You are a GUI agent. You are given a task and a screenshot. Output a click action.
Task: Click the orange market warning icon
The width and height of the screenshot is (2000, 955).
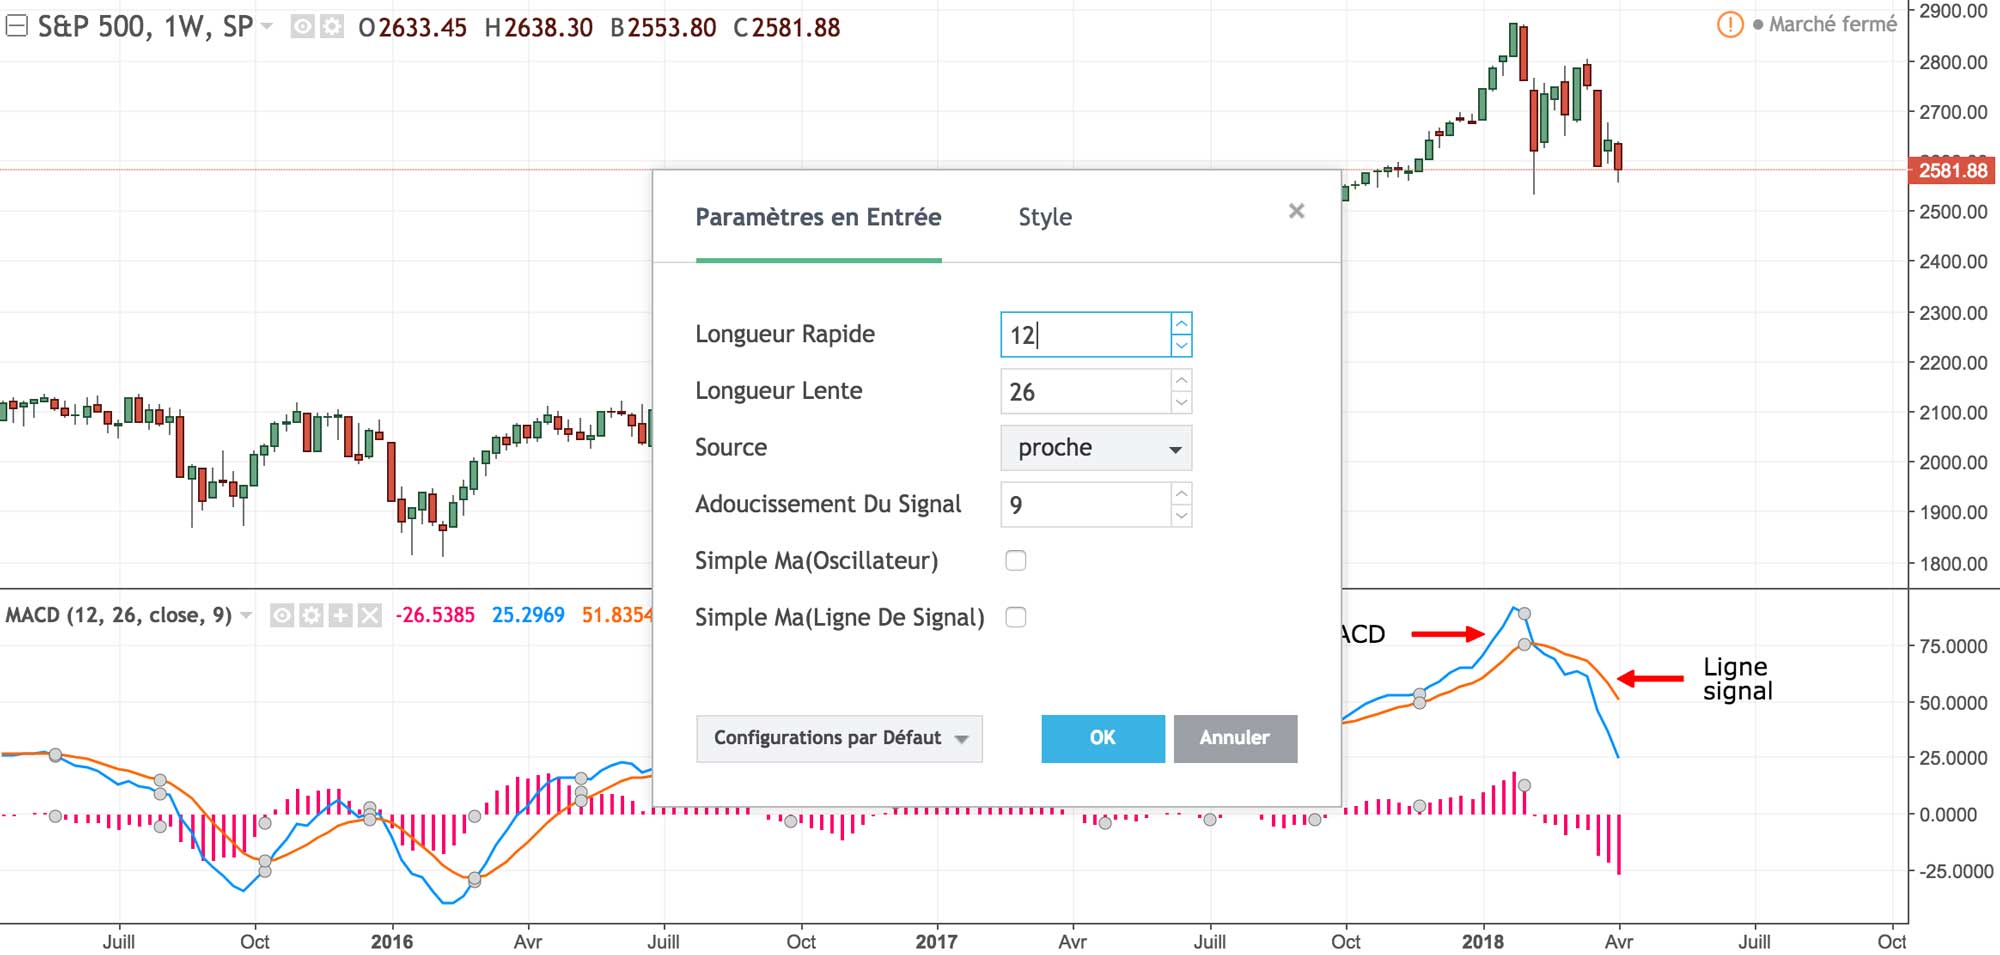pos(1729,25)
